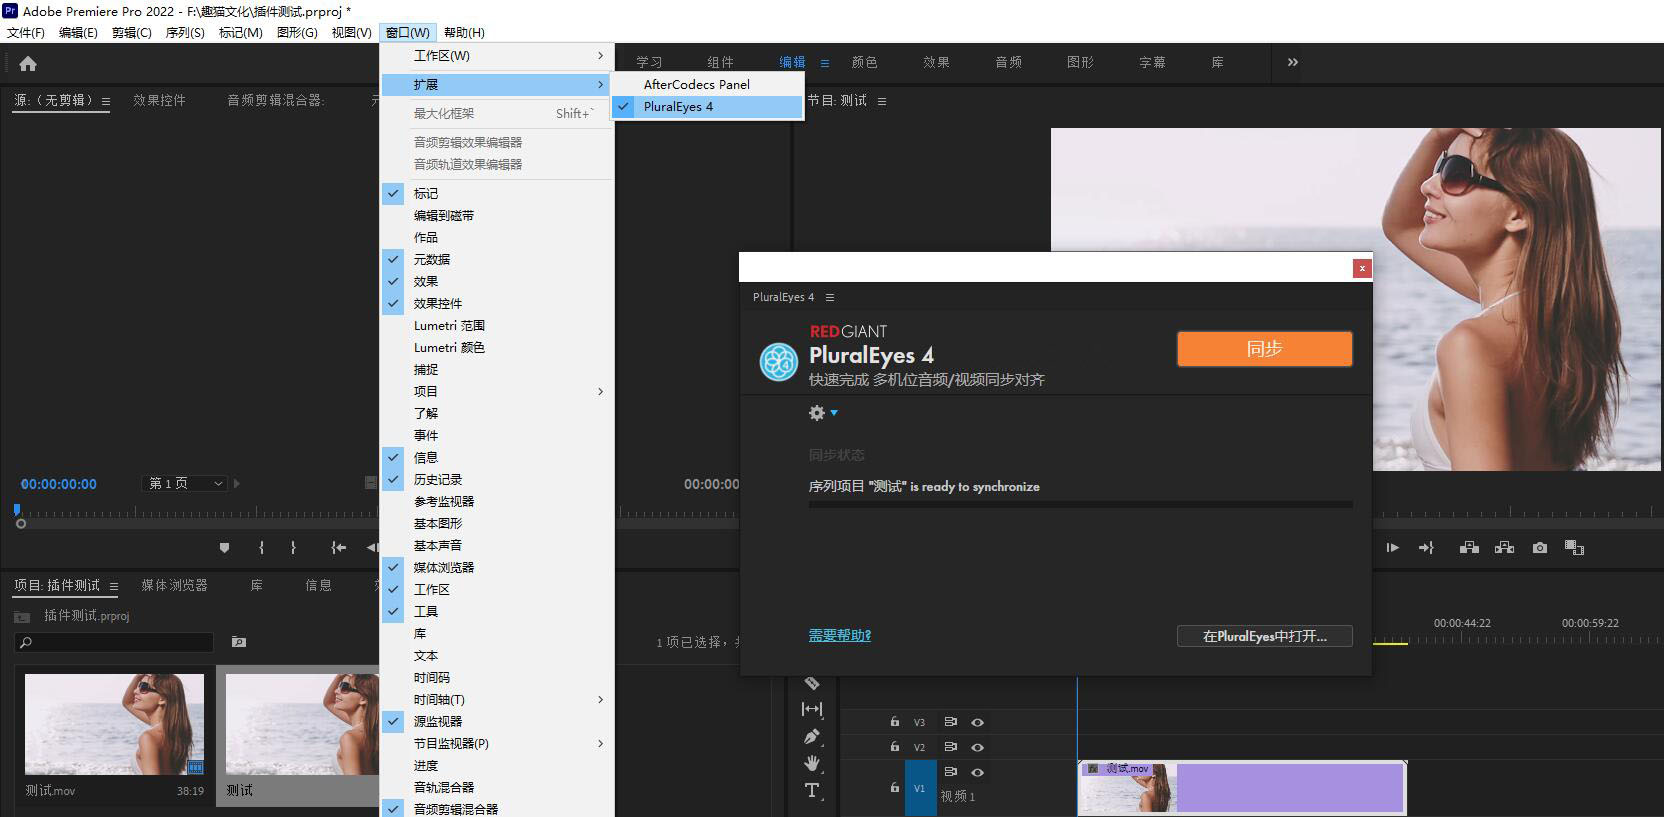1664x817 pixels.
Task: Select the 测试.mov clip on timeline
Action: point(1242,788)
